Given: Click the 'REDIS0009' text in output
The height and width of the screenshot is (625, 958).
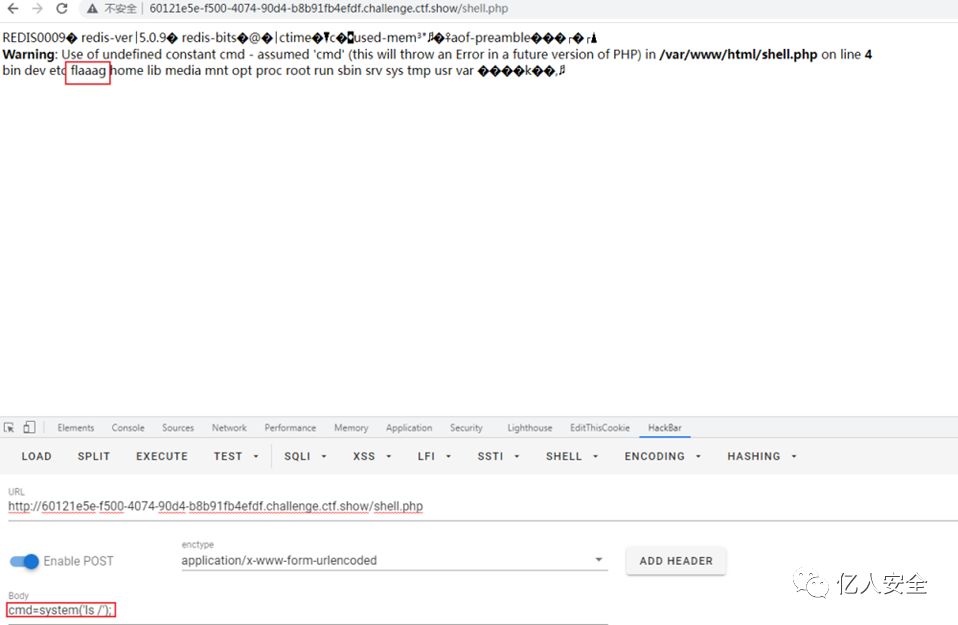Looking at the screenshot, I should point(34,38).
